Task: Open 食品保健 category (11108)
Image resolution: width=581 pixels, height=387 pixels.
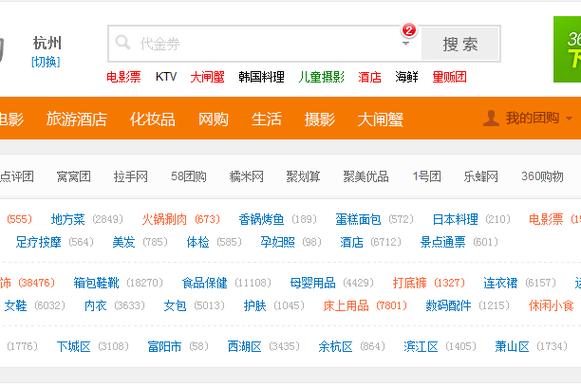Action: [205, 283]
